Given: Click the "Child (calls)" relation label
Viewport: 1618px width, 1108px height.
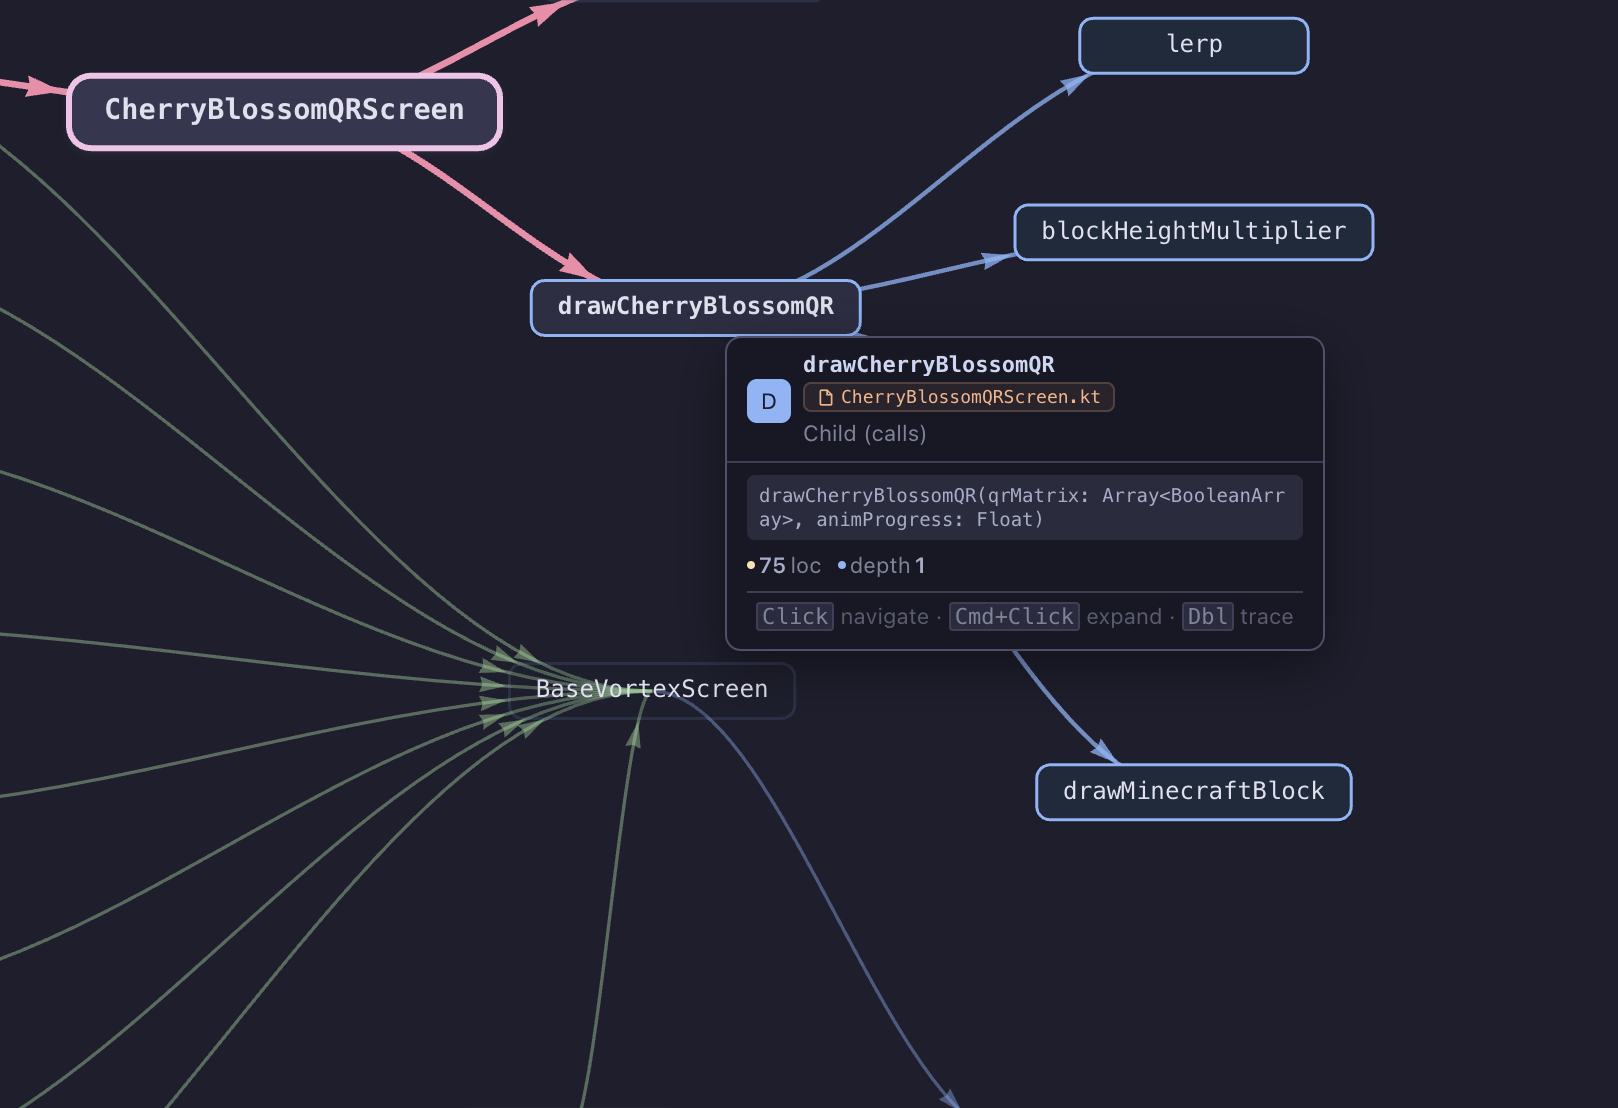Looking at the screenshot, I should [x=865, y=434].
